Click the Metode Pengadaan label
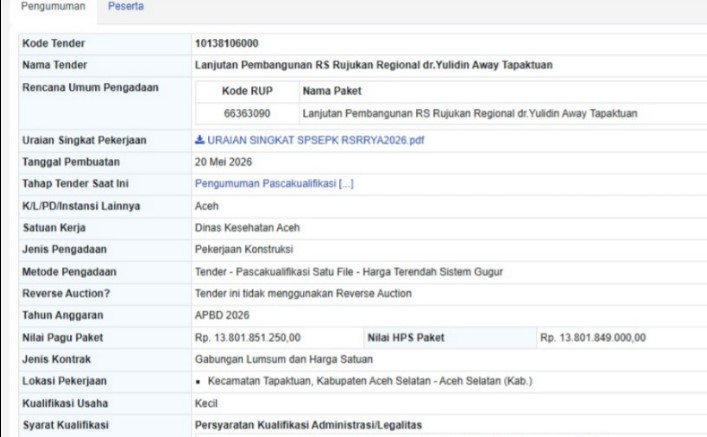This screenshot has height=437, width=707. tap(69, 272)
